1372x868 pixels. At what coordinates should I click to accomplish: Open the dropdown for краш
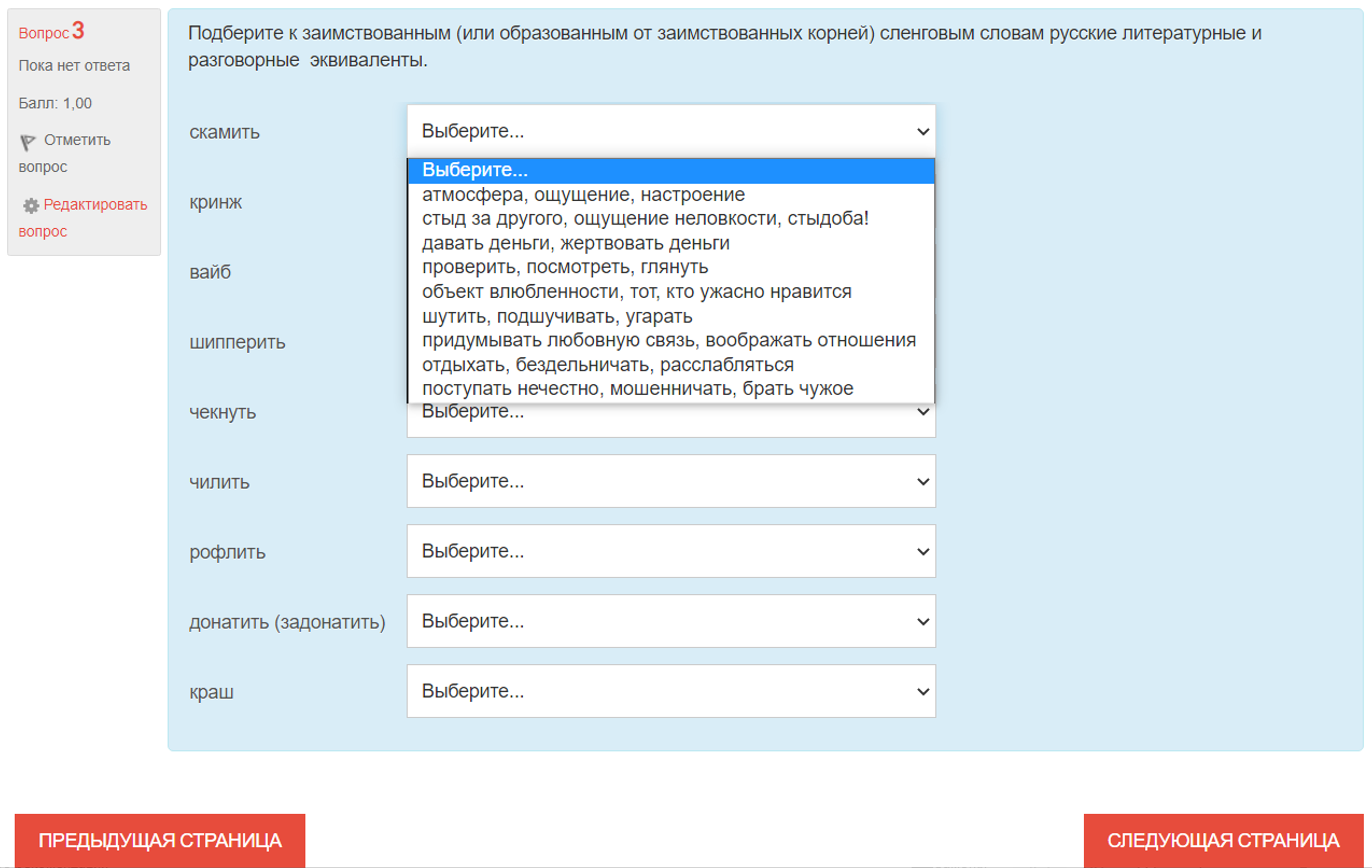(671, 691)
